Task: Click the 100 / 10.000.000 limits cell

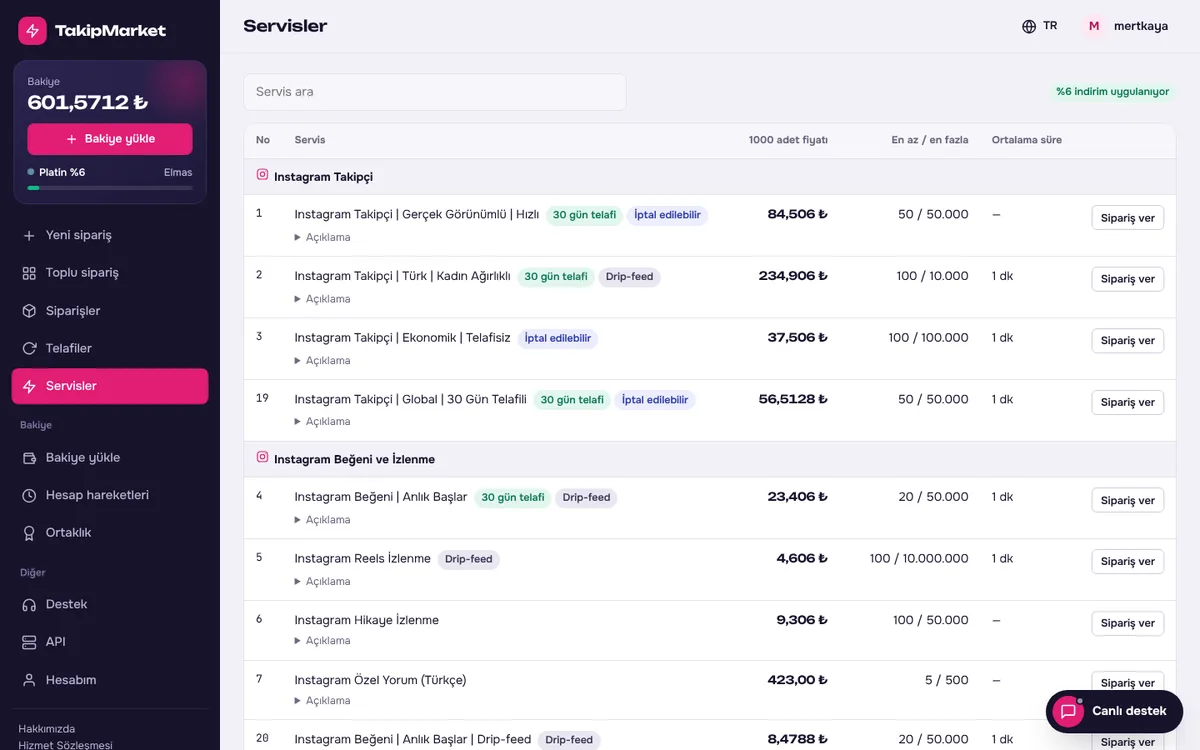Action: [919, 559]
